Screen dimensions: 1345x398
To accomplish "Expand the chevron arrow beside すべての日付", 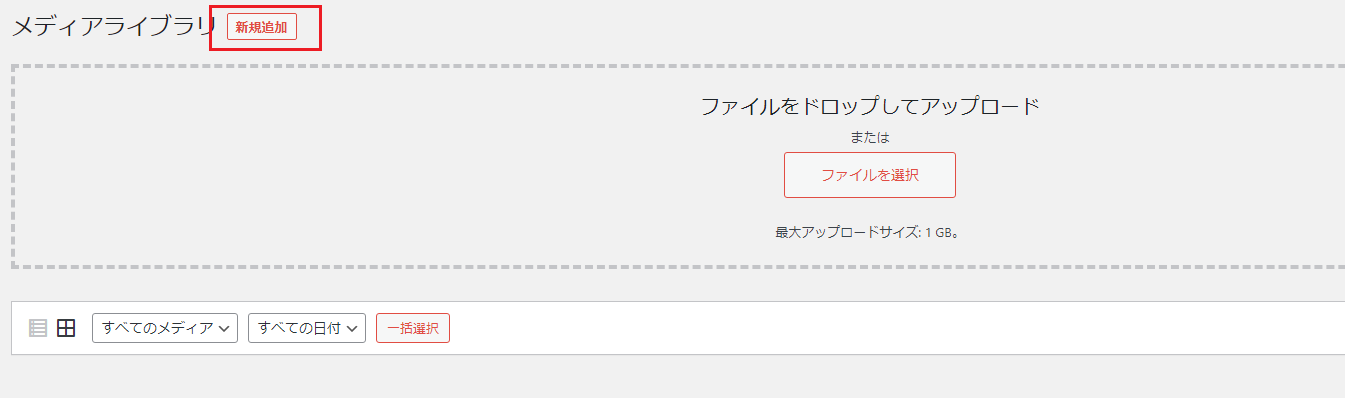I will point(353,328).
